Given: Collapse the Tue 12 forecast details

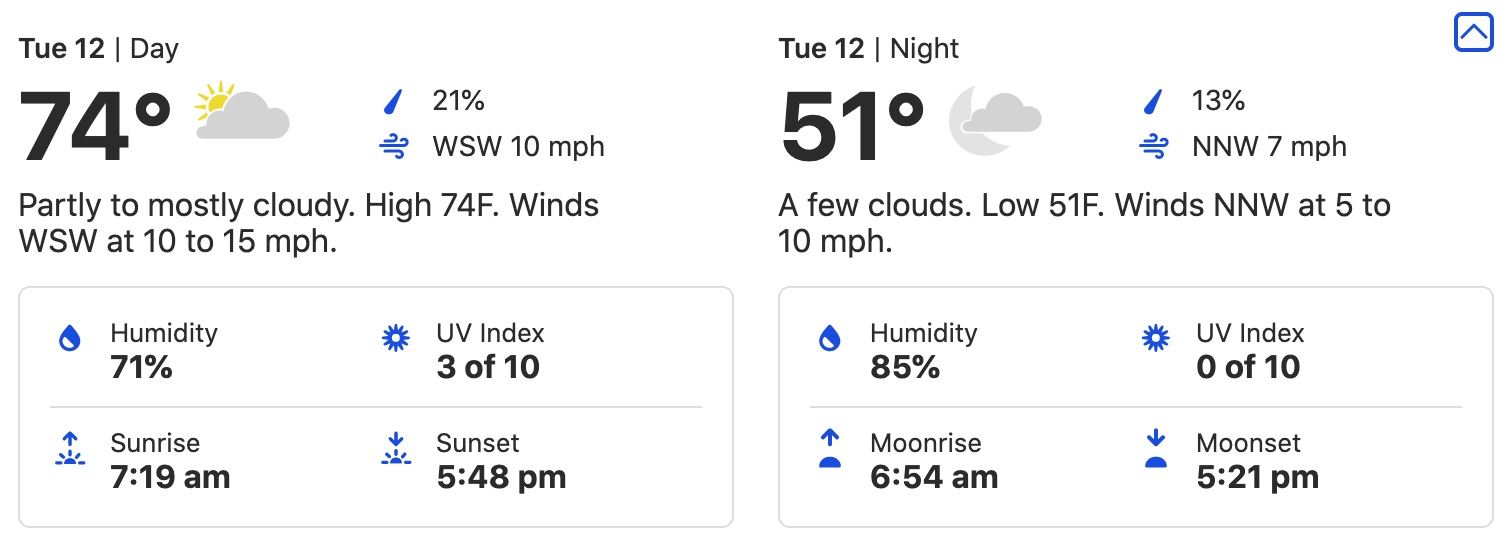Looking at the screenshot, I should coord(1473,33).
